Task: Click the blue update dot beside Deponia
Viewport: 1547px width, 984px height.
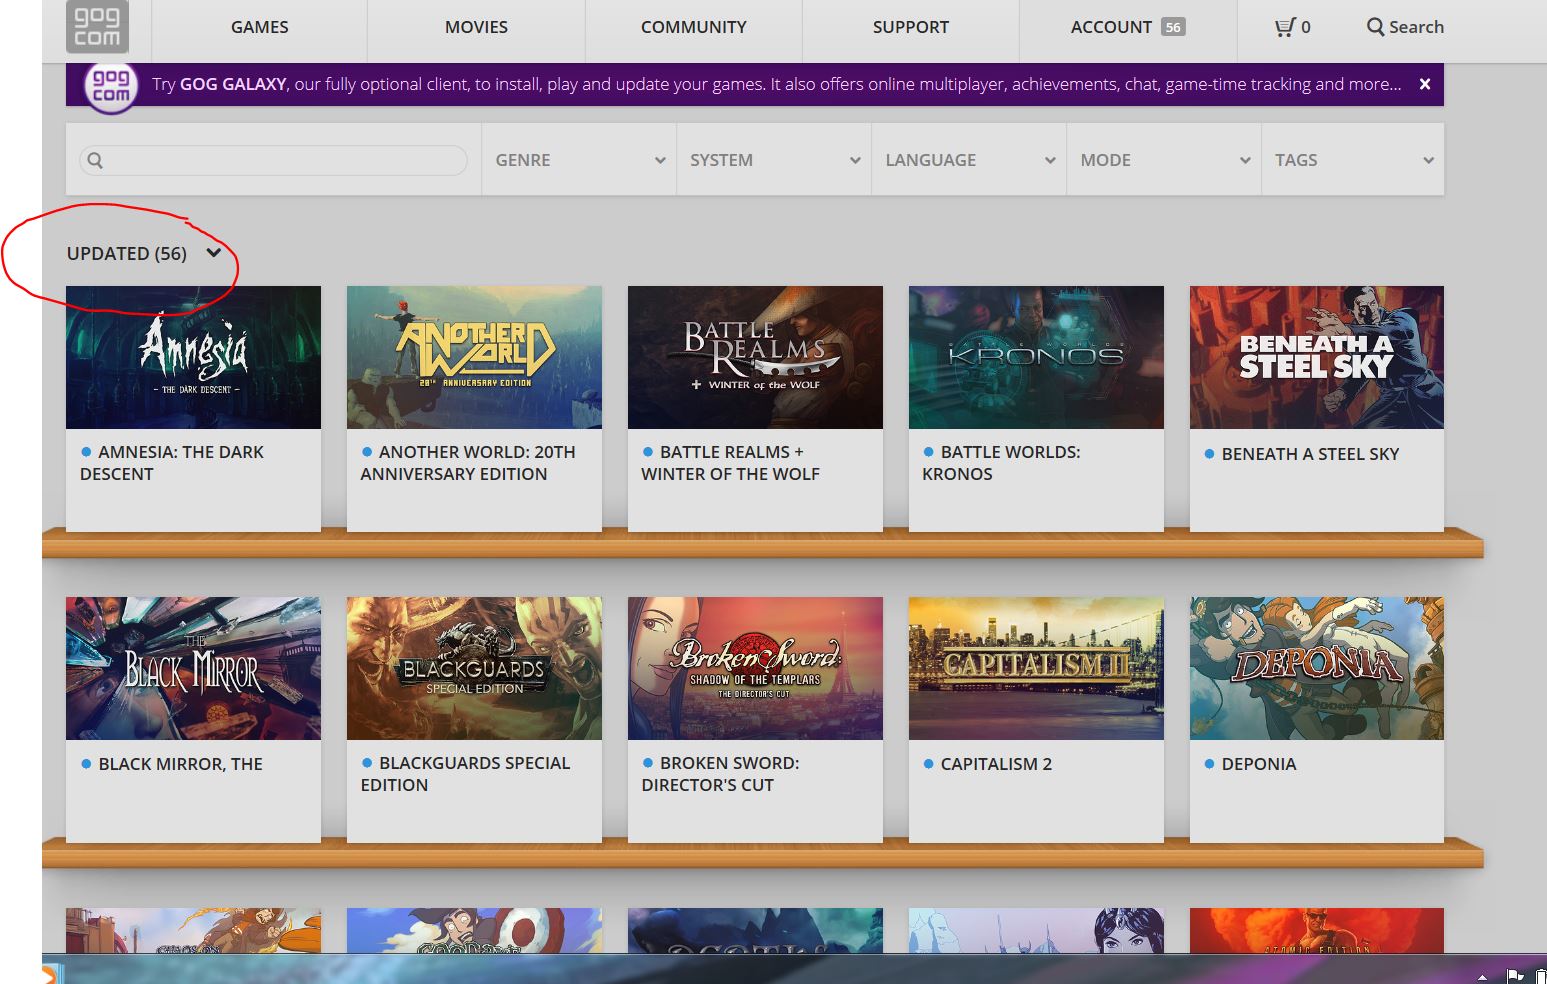Action: click(1209, 764)
